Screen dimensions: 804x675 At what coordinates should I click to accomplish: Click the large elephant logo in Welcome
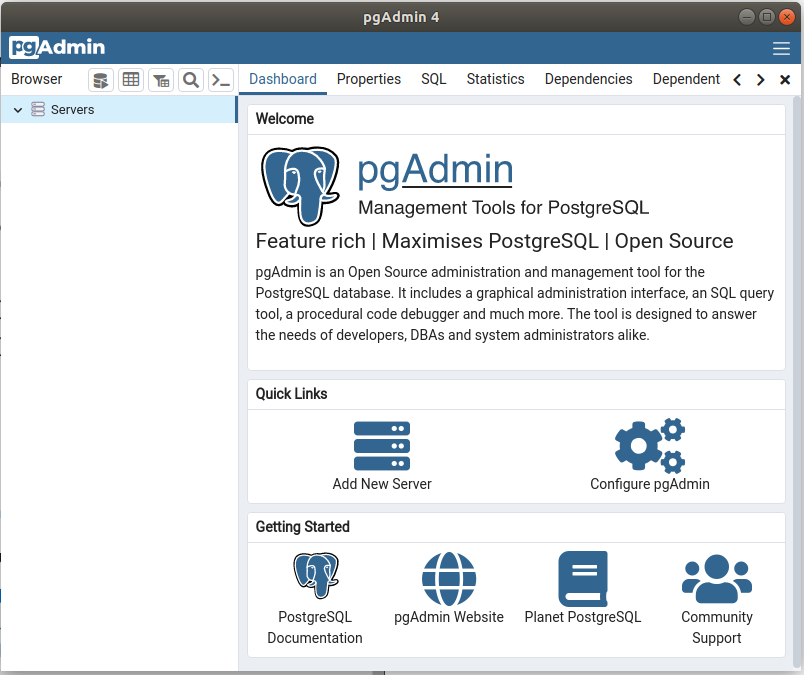300,186
